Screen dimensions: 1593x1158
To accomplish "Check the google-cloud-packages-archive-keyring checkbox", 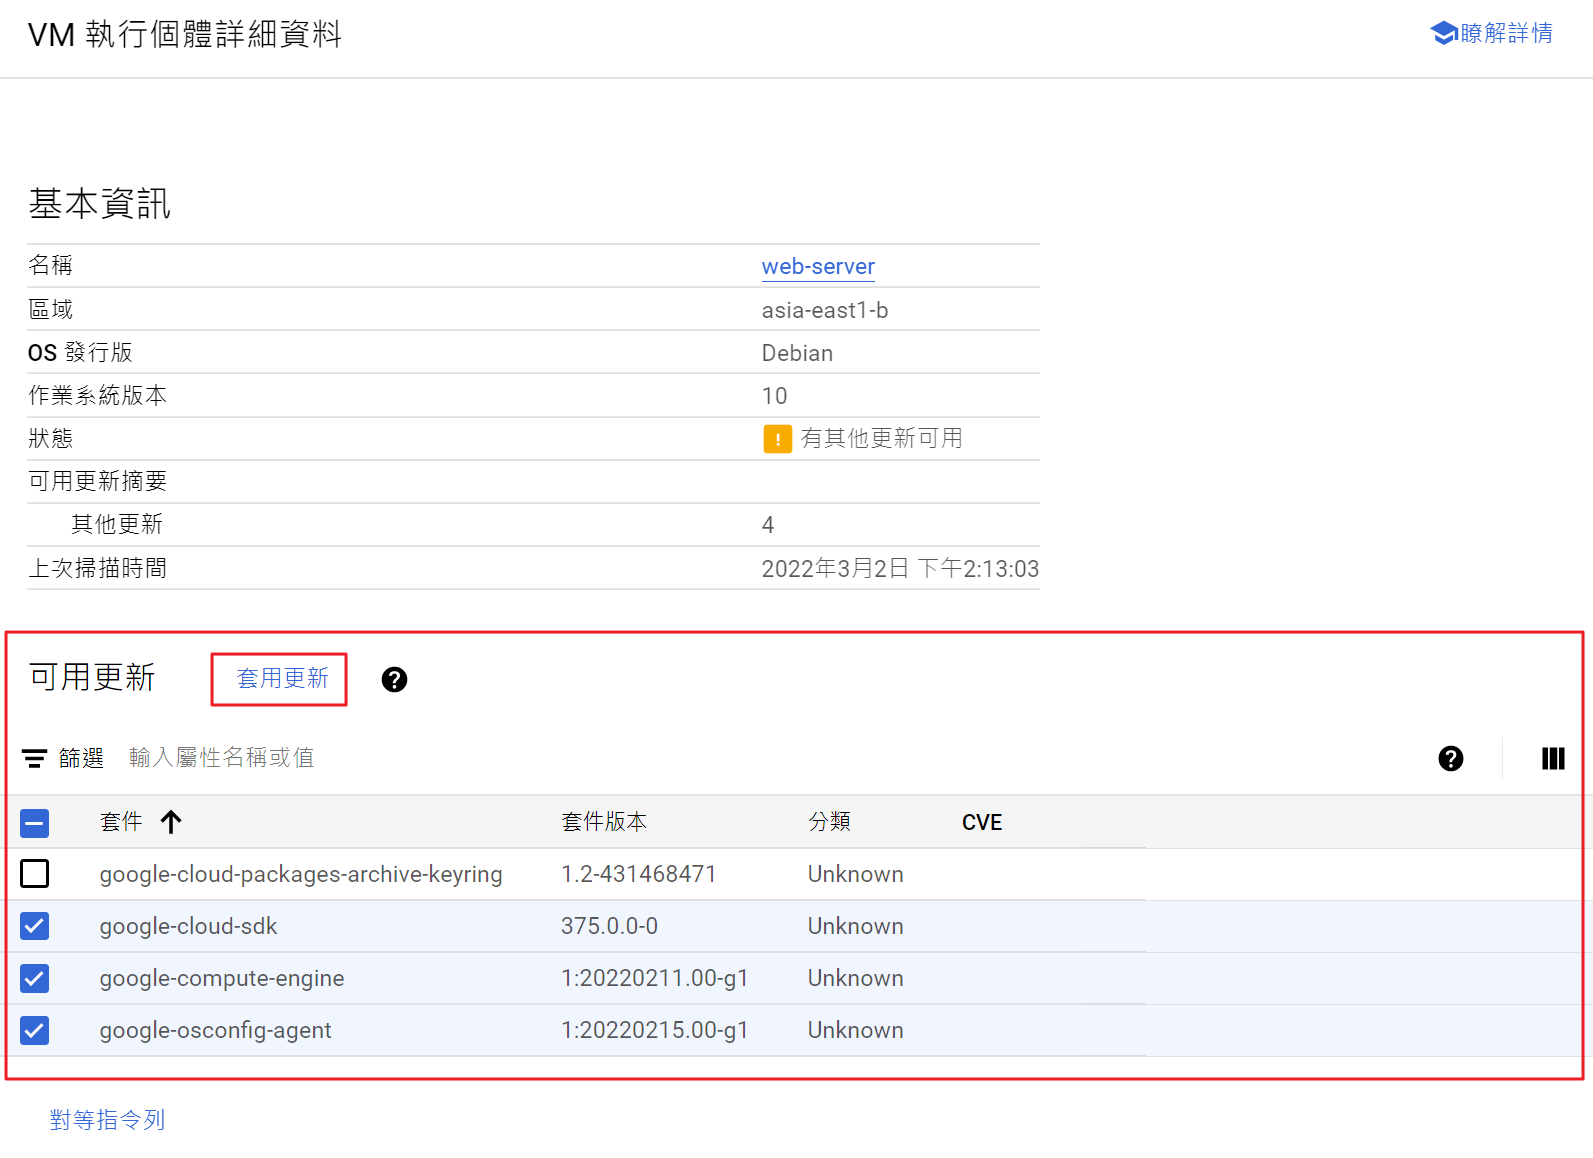I will coord(35,874).
